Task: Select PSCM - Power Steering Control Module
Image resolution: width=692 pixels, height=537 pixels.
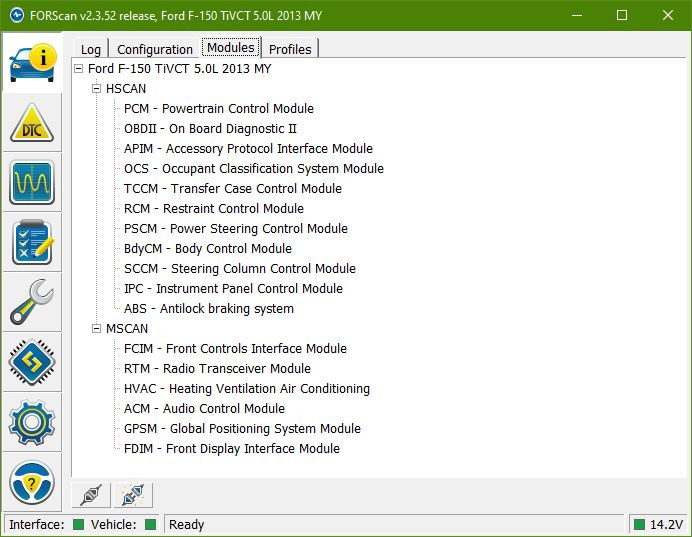Action: pyautogui.click(x=236, y=229)
